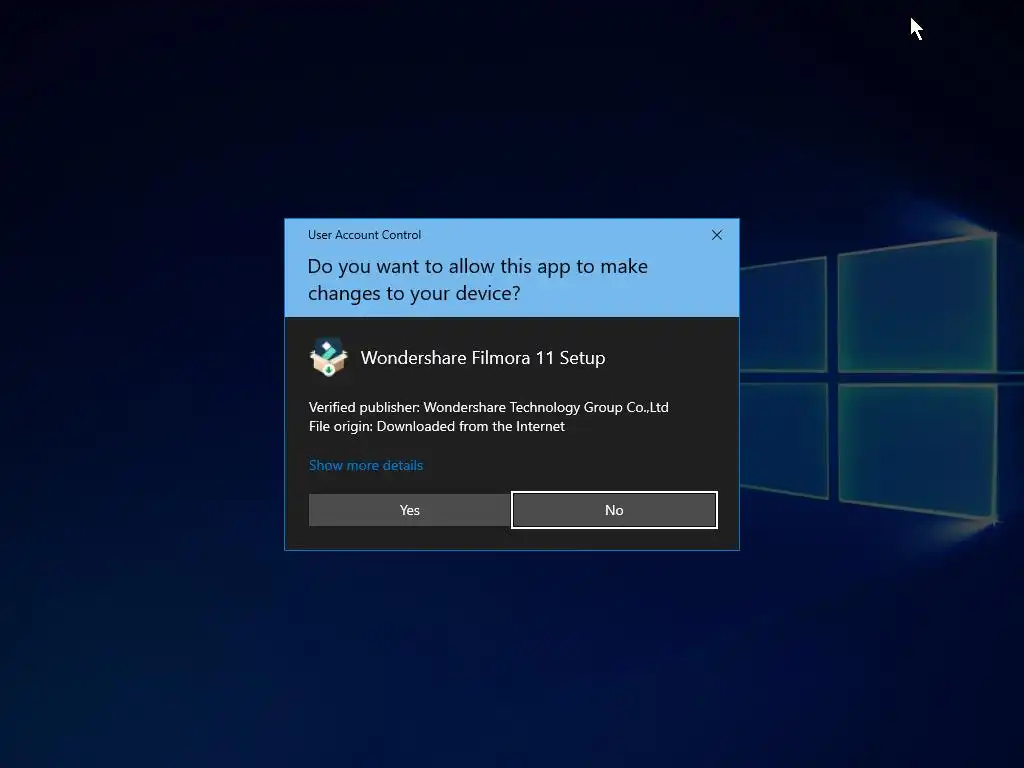Click Yes to allow Filmora setup
1024x768 pixels.
tap(409, 510)
